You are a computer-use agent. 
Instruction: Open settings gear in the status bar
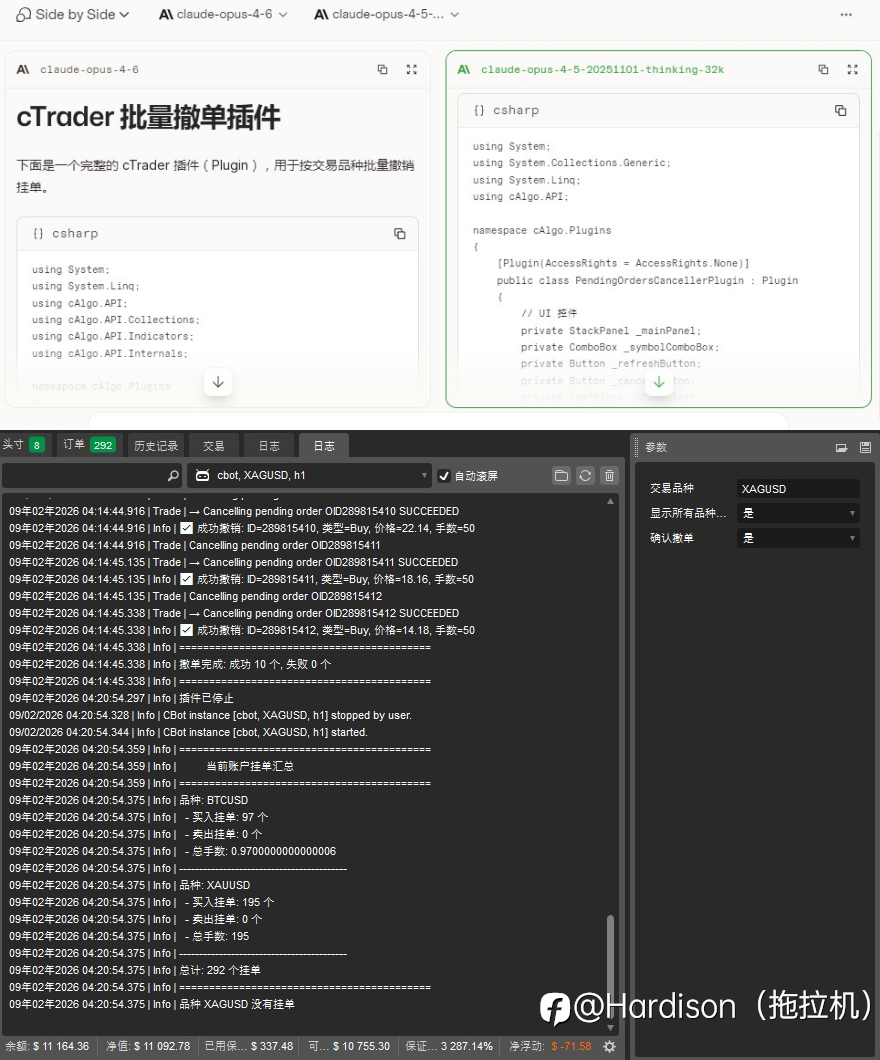tap(609, 1046)
